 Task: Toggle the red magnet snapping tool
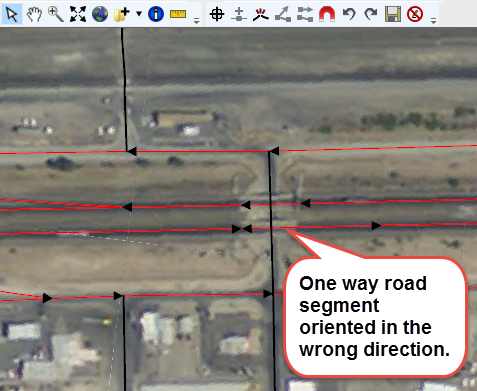pos(327,14)
